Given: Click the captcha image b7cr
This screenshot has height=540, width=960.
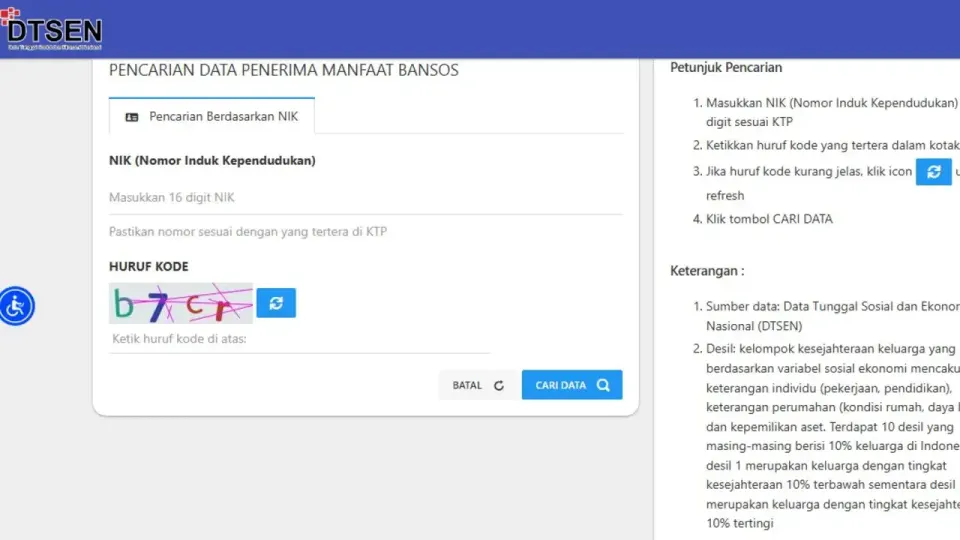Looking at the screenshot, I should [x=181, y=303].
